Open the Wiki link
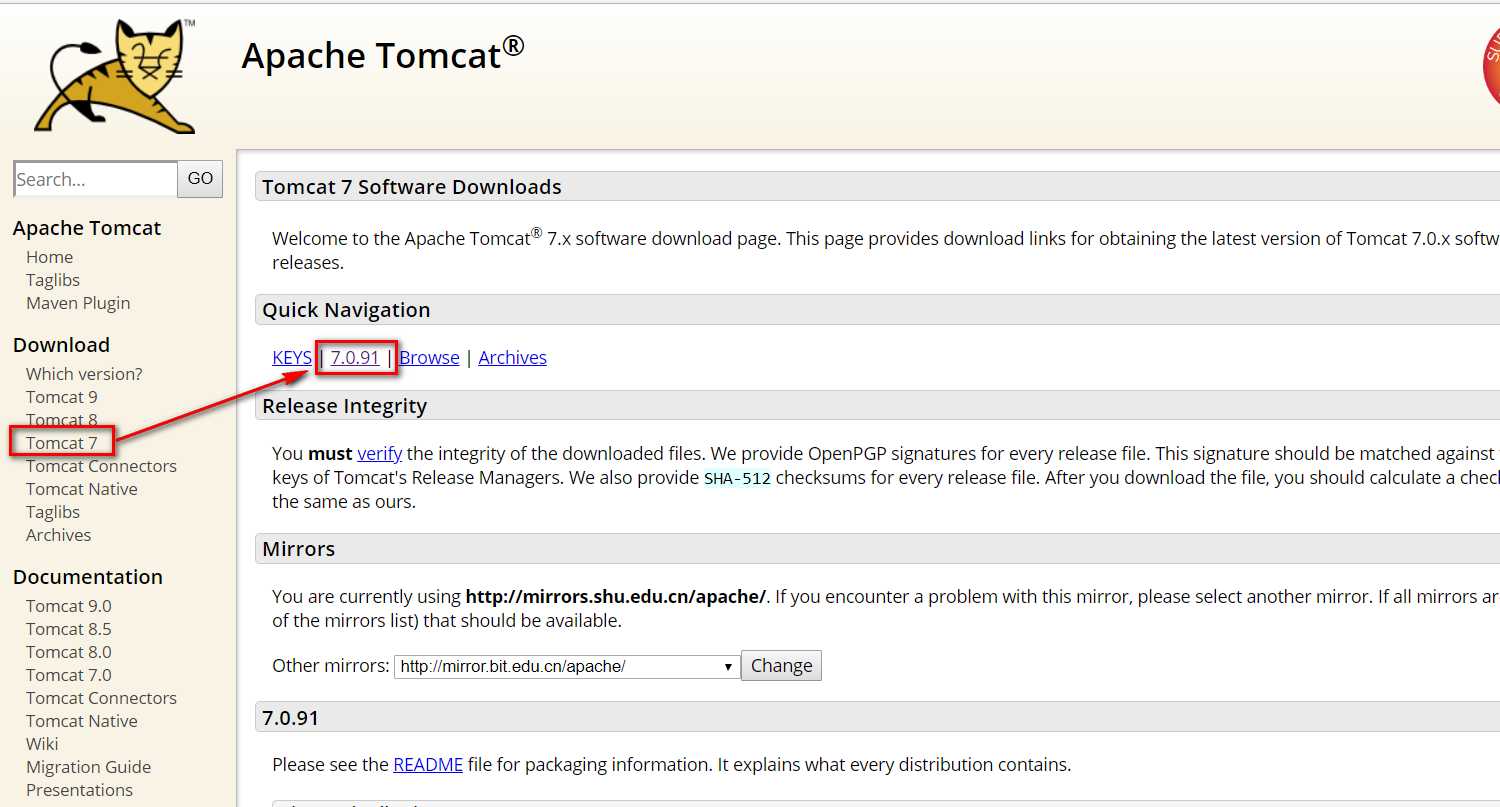The image size is (1500, 807). coord(42,744)
